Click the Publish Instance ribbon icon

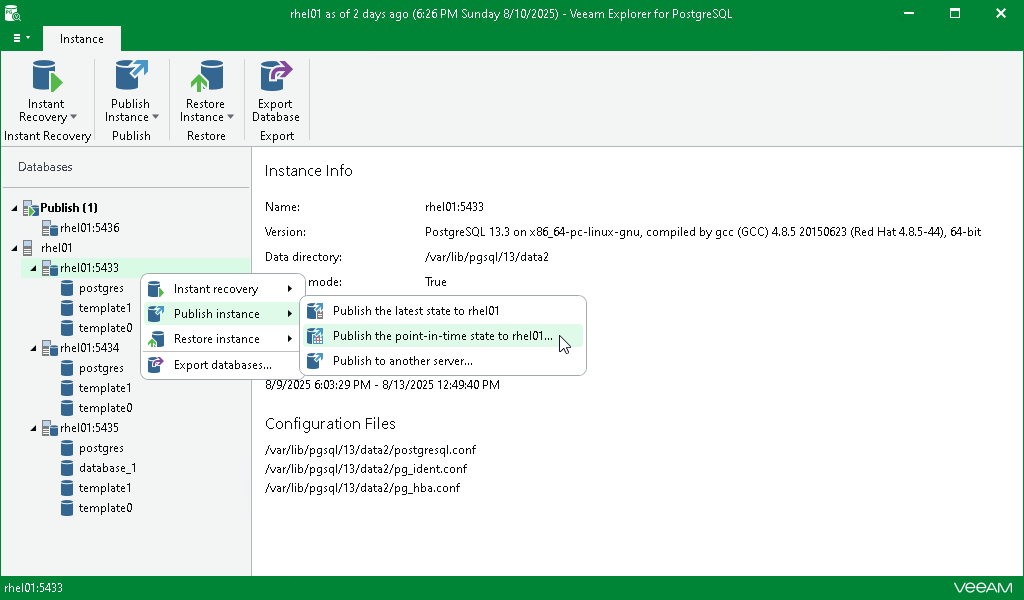pyautogui.click(x=131, y=76)
